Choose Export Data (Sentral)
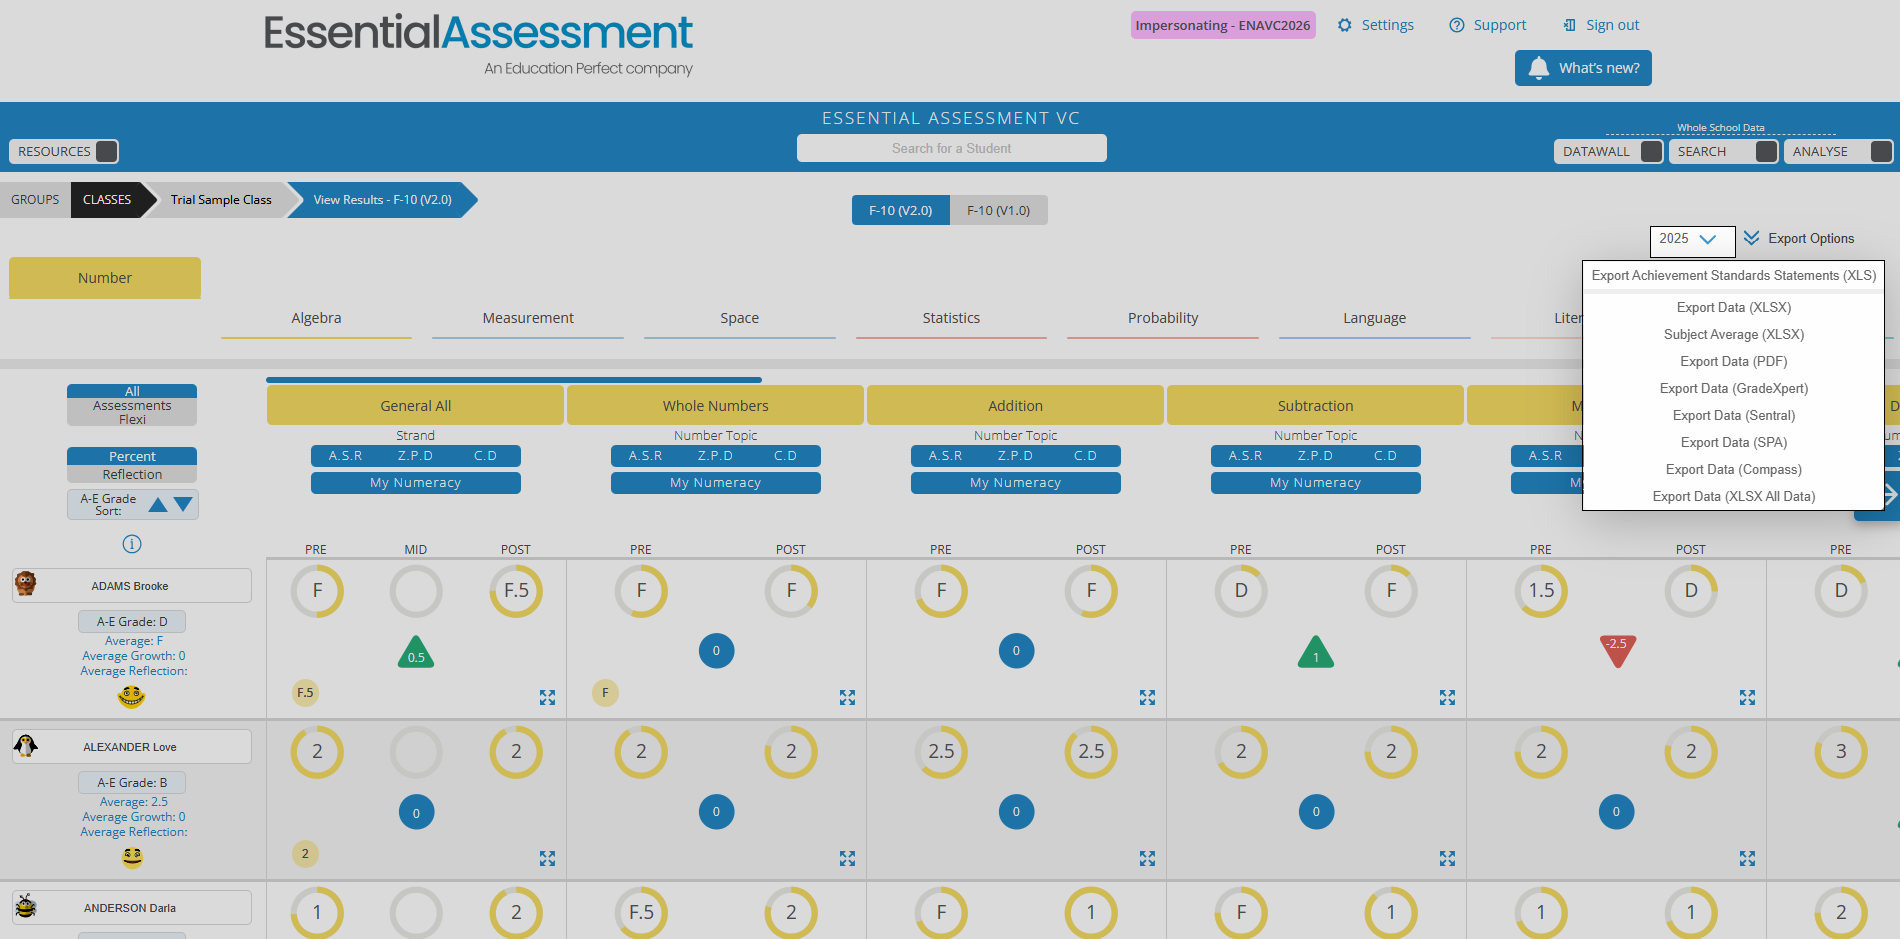Screen dimensions: 1900x939 point(1734,415)
